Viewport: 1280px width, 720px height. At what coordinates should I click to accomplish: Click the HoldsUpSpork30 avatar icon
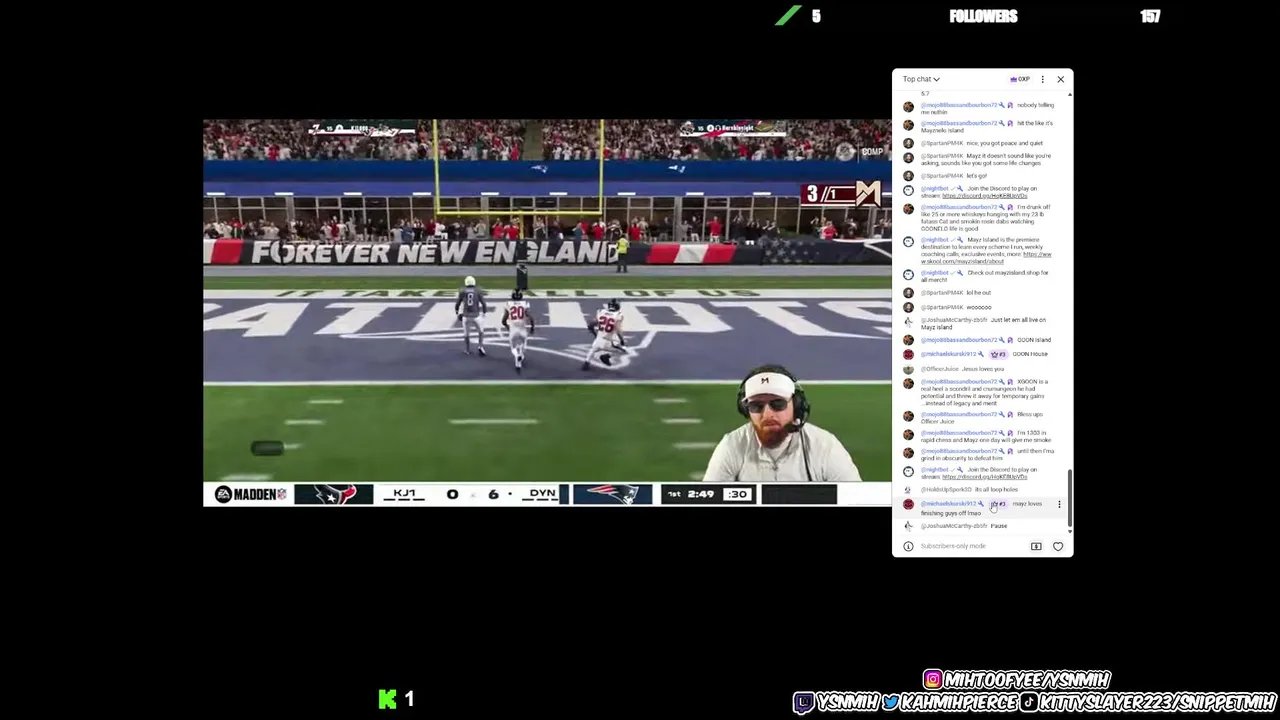[x=908, y=490]
